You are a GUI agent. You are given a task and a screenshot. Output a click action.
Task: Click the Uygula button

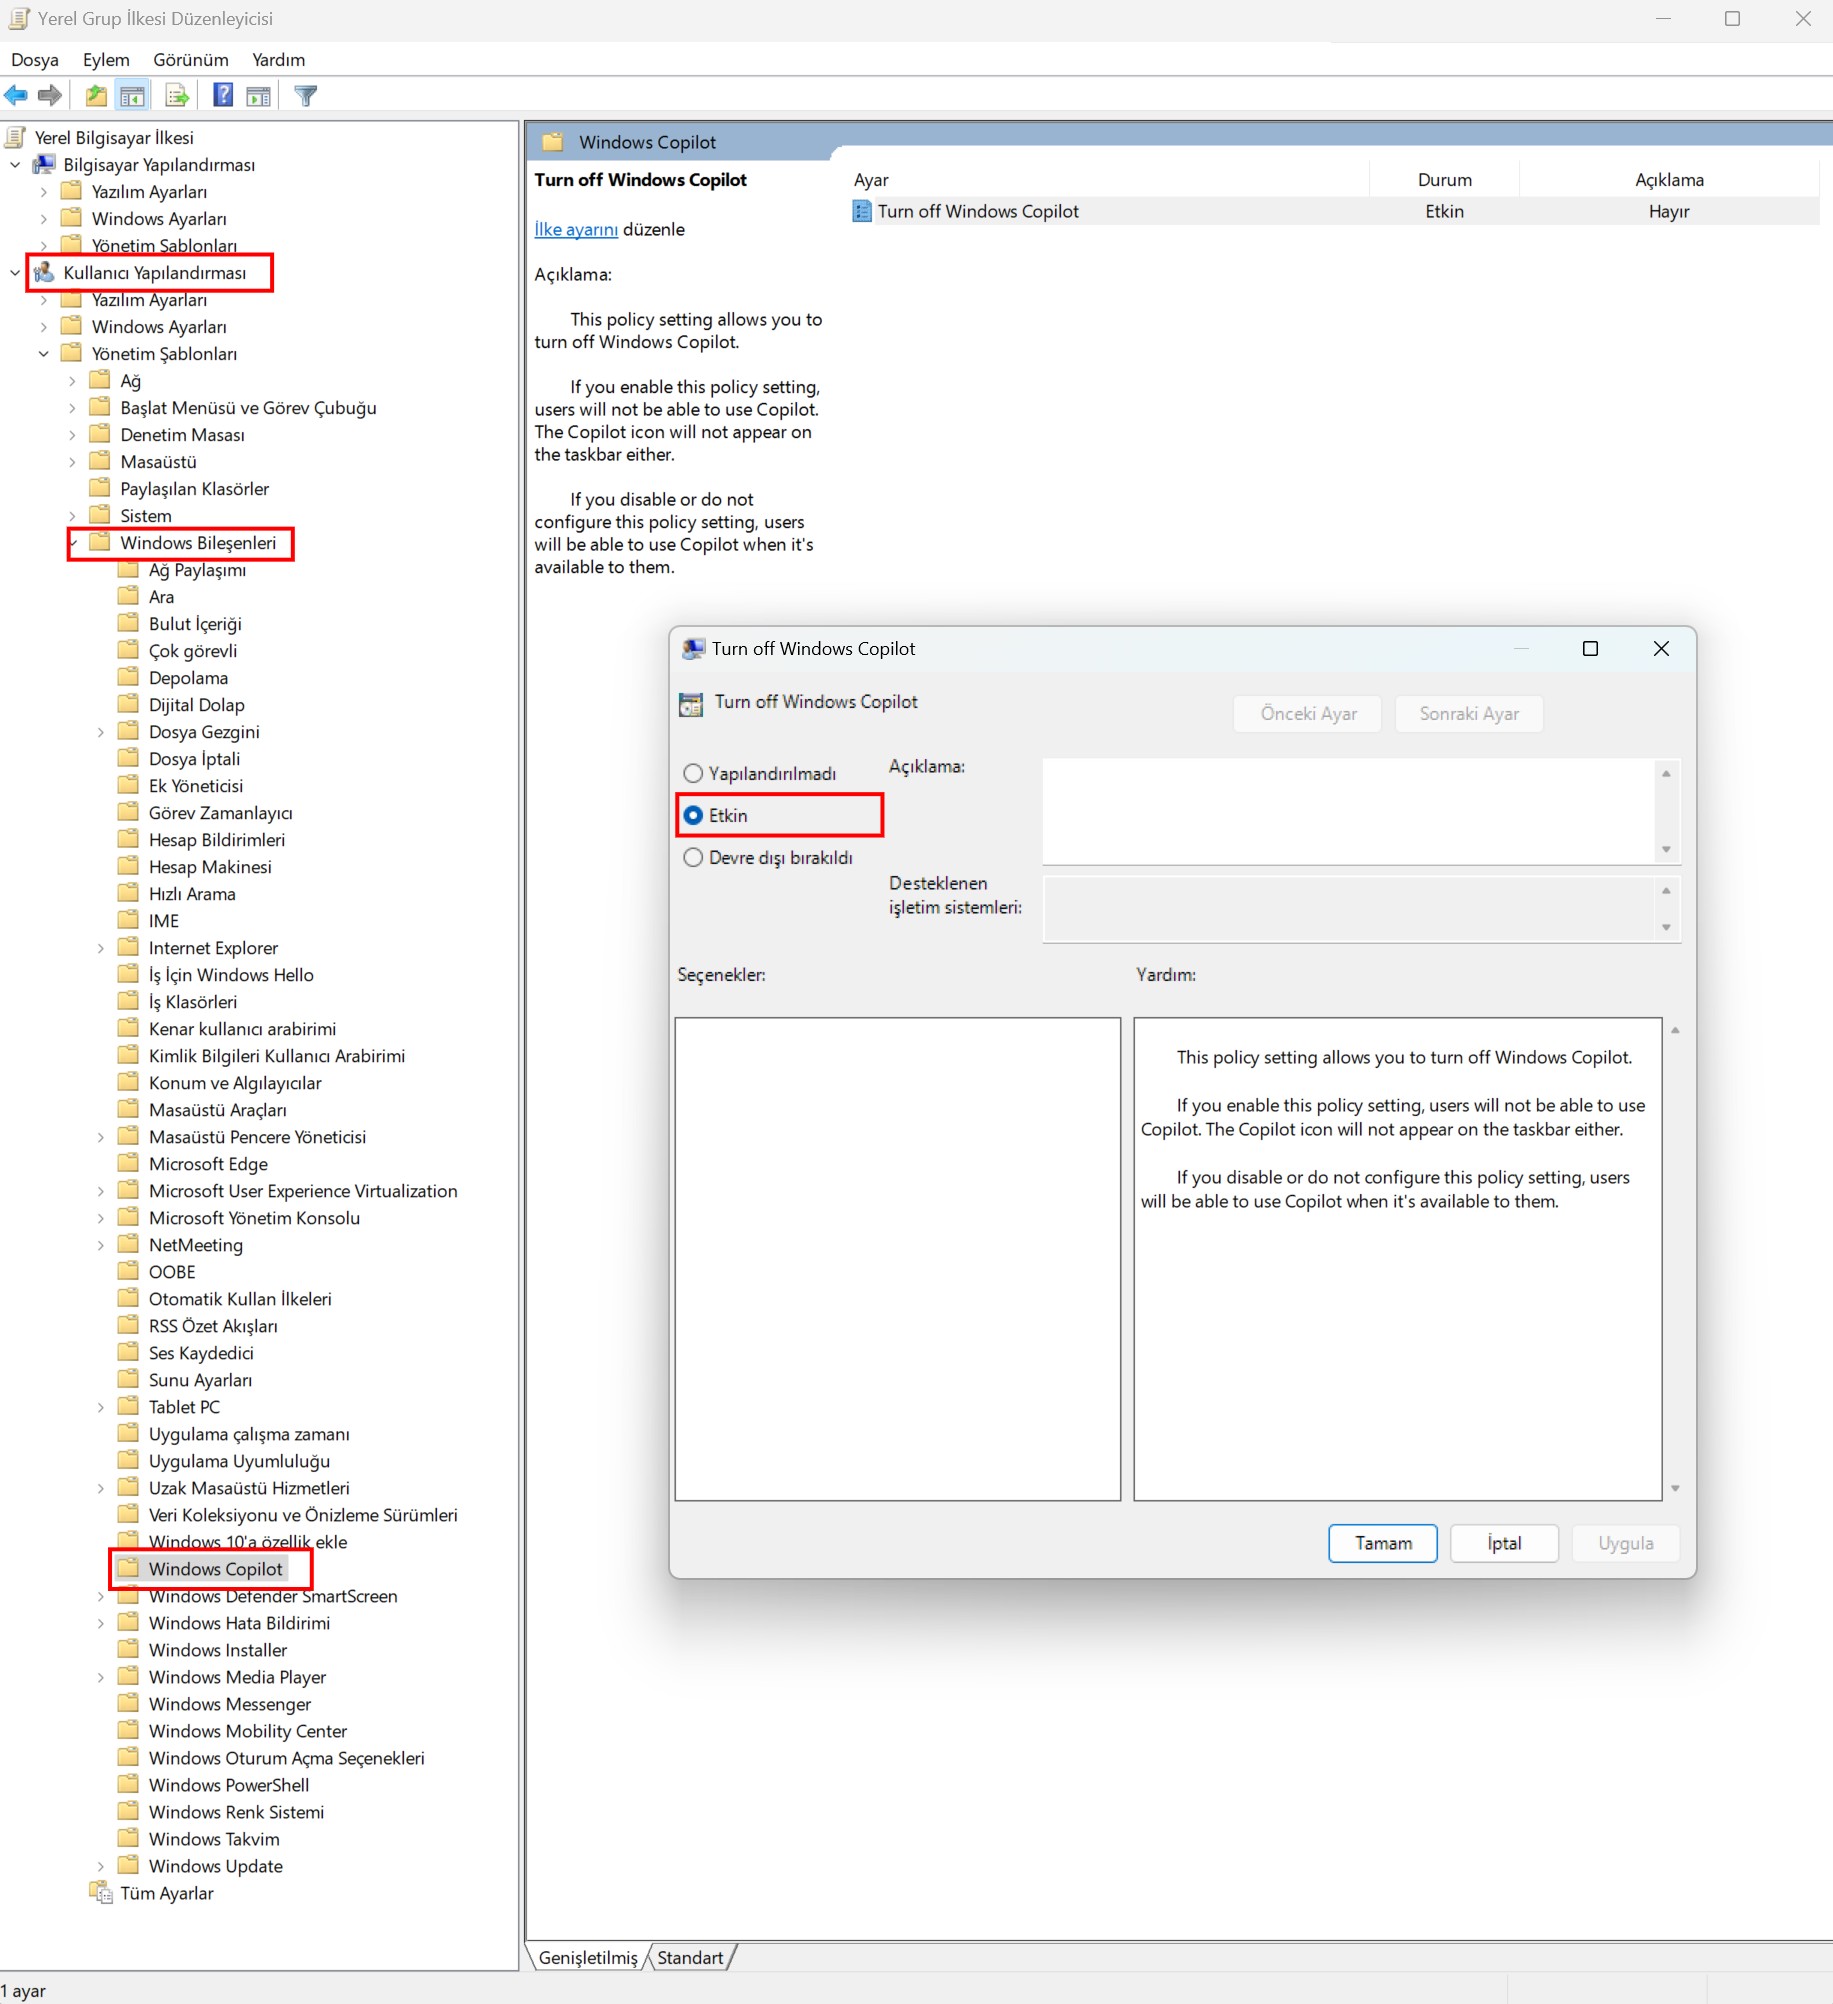1625,1543
